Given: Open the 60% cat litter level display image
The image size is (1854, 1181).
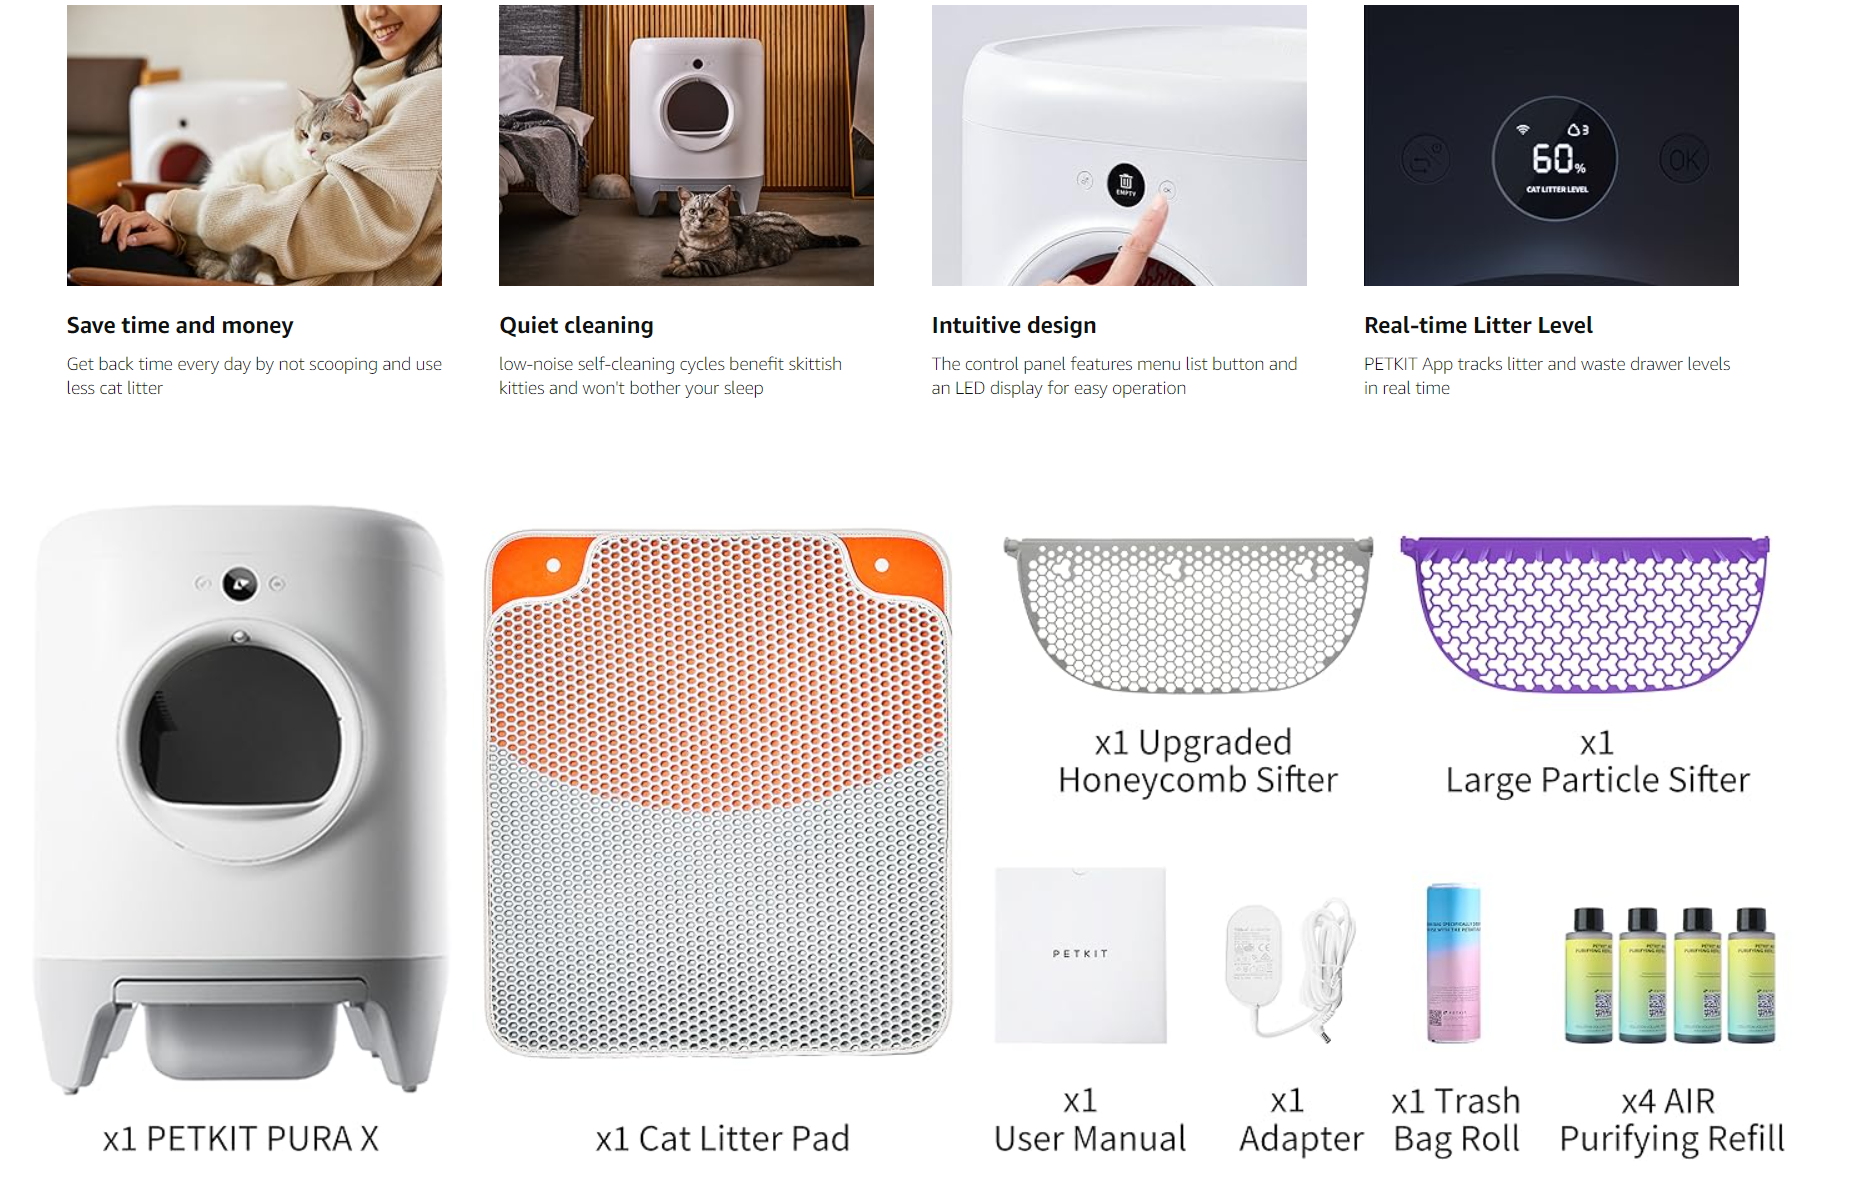Looking at the screenshot, I should pyautogui.click(x=1551, y=145).
